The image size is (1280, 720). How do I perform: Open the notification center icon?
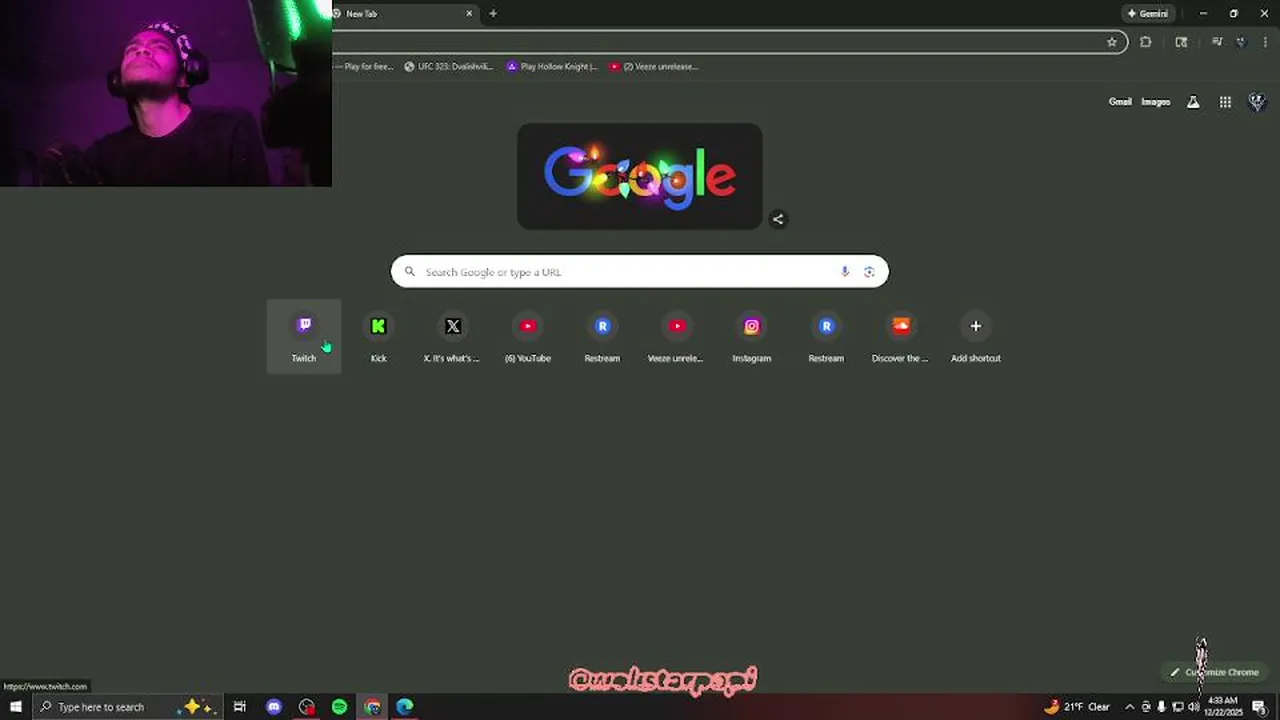pos(1259,707)
